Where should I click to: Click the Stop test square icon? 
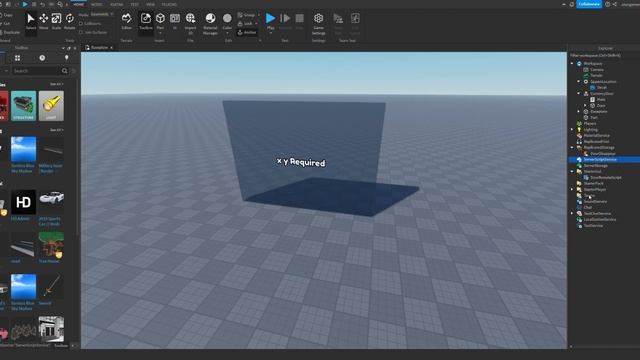click(x=300, y=18)
